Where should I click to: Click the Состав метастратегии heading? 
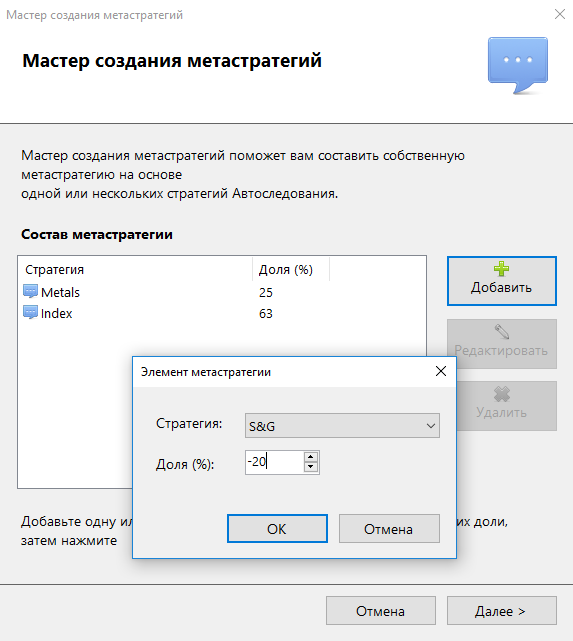click(97, 234)
